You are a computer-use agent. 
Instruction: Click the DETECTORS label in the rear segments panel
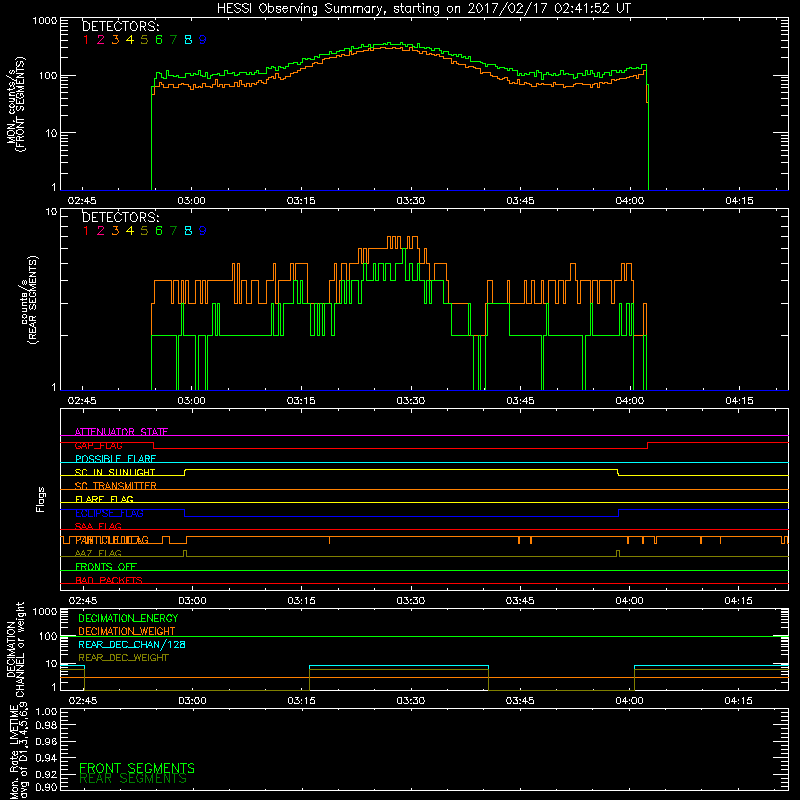click(120, 217)
